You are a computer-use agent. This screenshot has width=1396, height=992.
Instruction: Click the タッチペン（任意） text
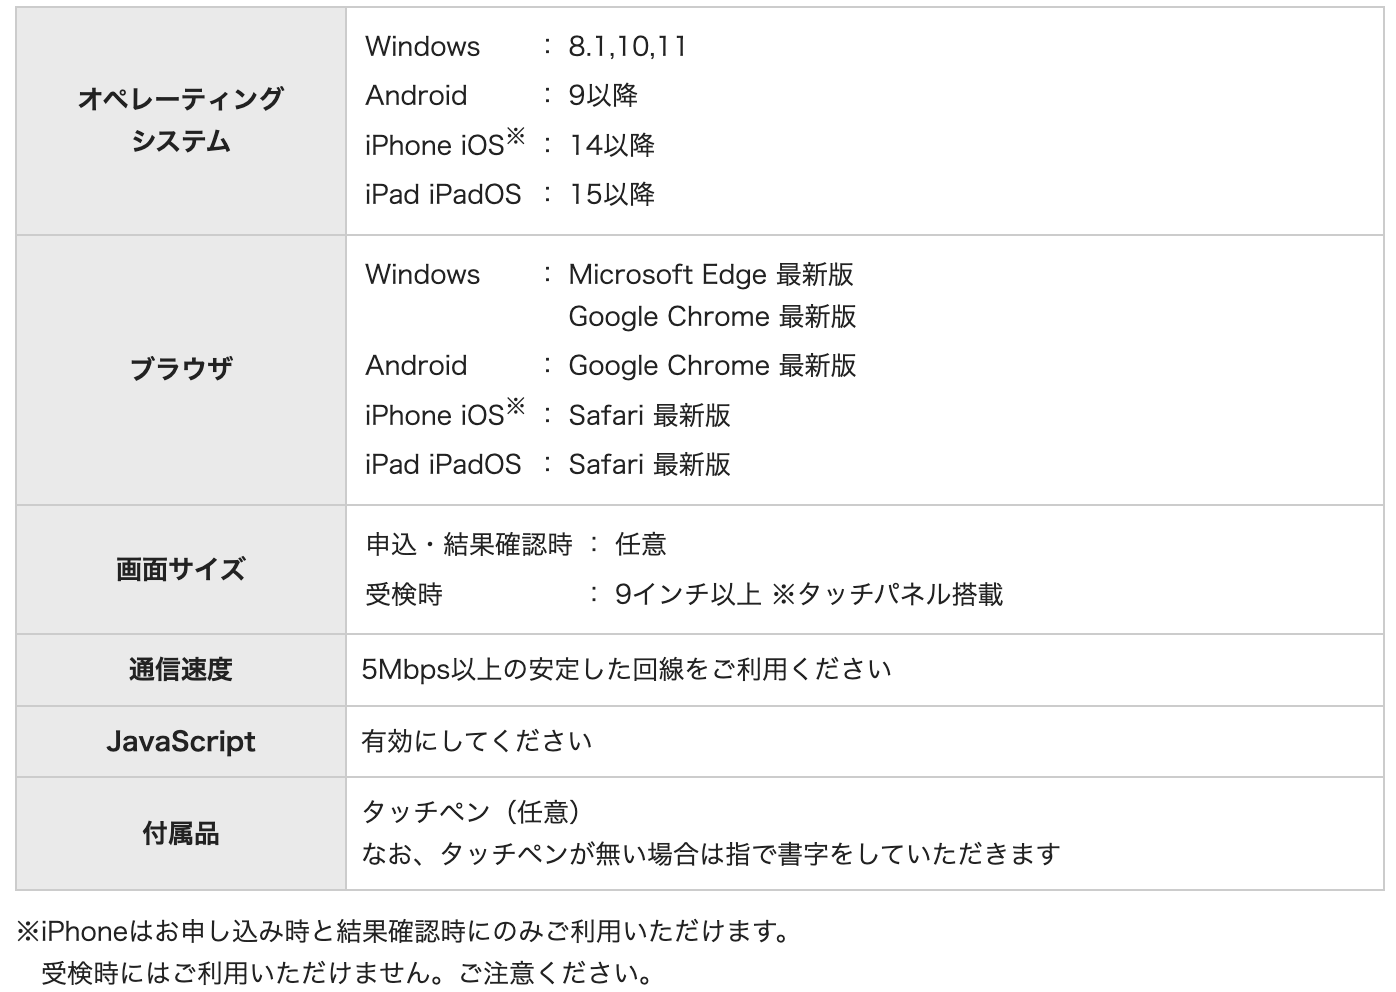pos(472,812)
